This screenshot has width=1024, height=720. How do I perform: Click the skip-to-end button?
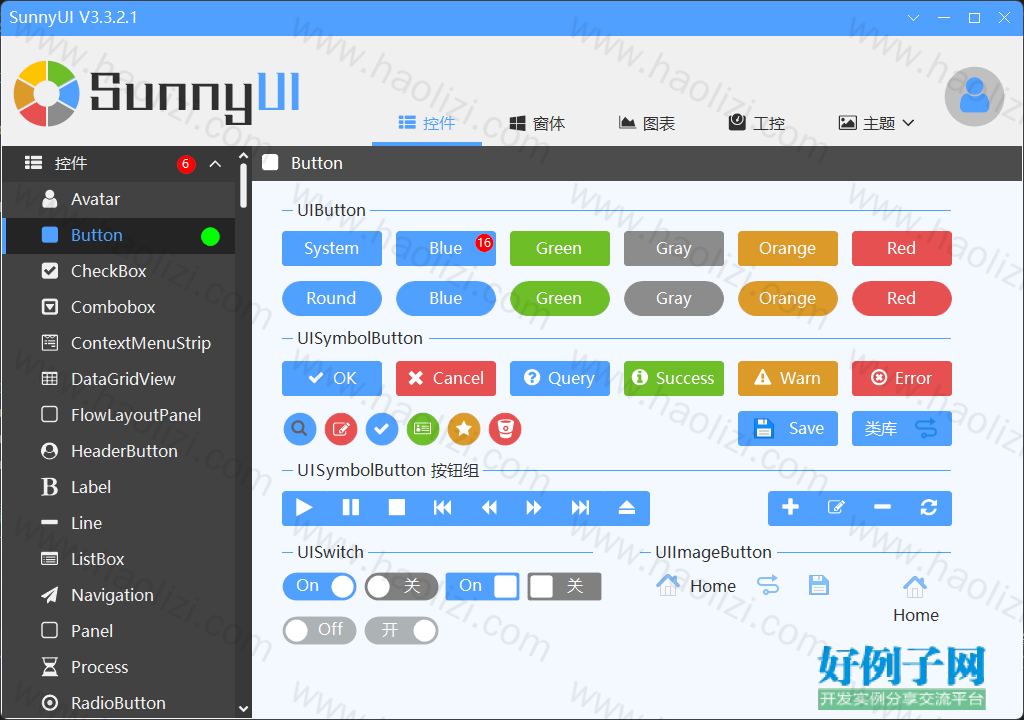coord(581,508)
